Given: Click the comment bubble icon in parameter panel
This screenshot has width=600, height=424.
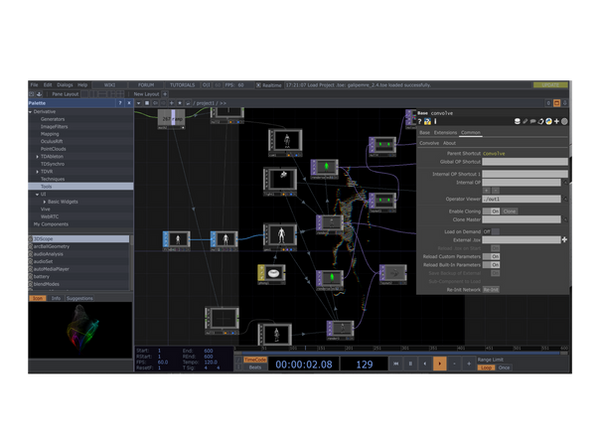Looking at the screenshot, I should (x=533, y=121).
